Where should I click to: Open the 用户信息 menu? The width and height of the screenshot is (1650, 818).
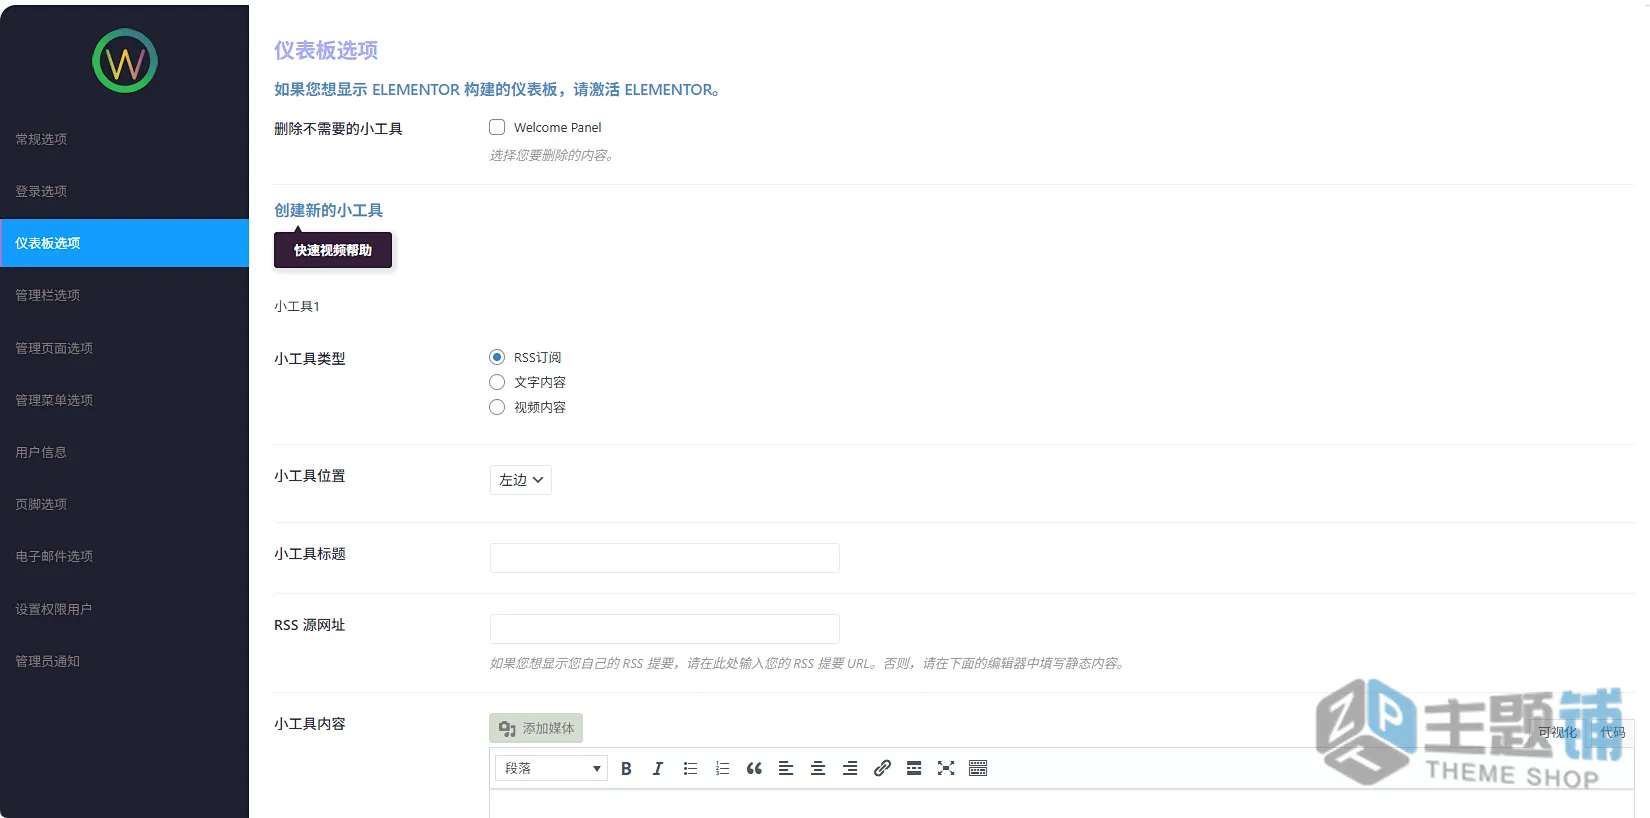coord(124,452)
